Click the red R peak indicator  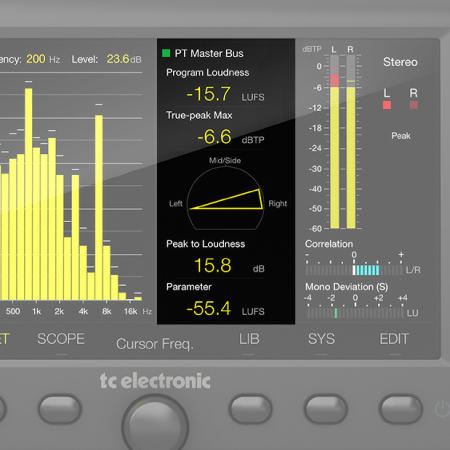(413, 105)
